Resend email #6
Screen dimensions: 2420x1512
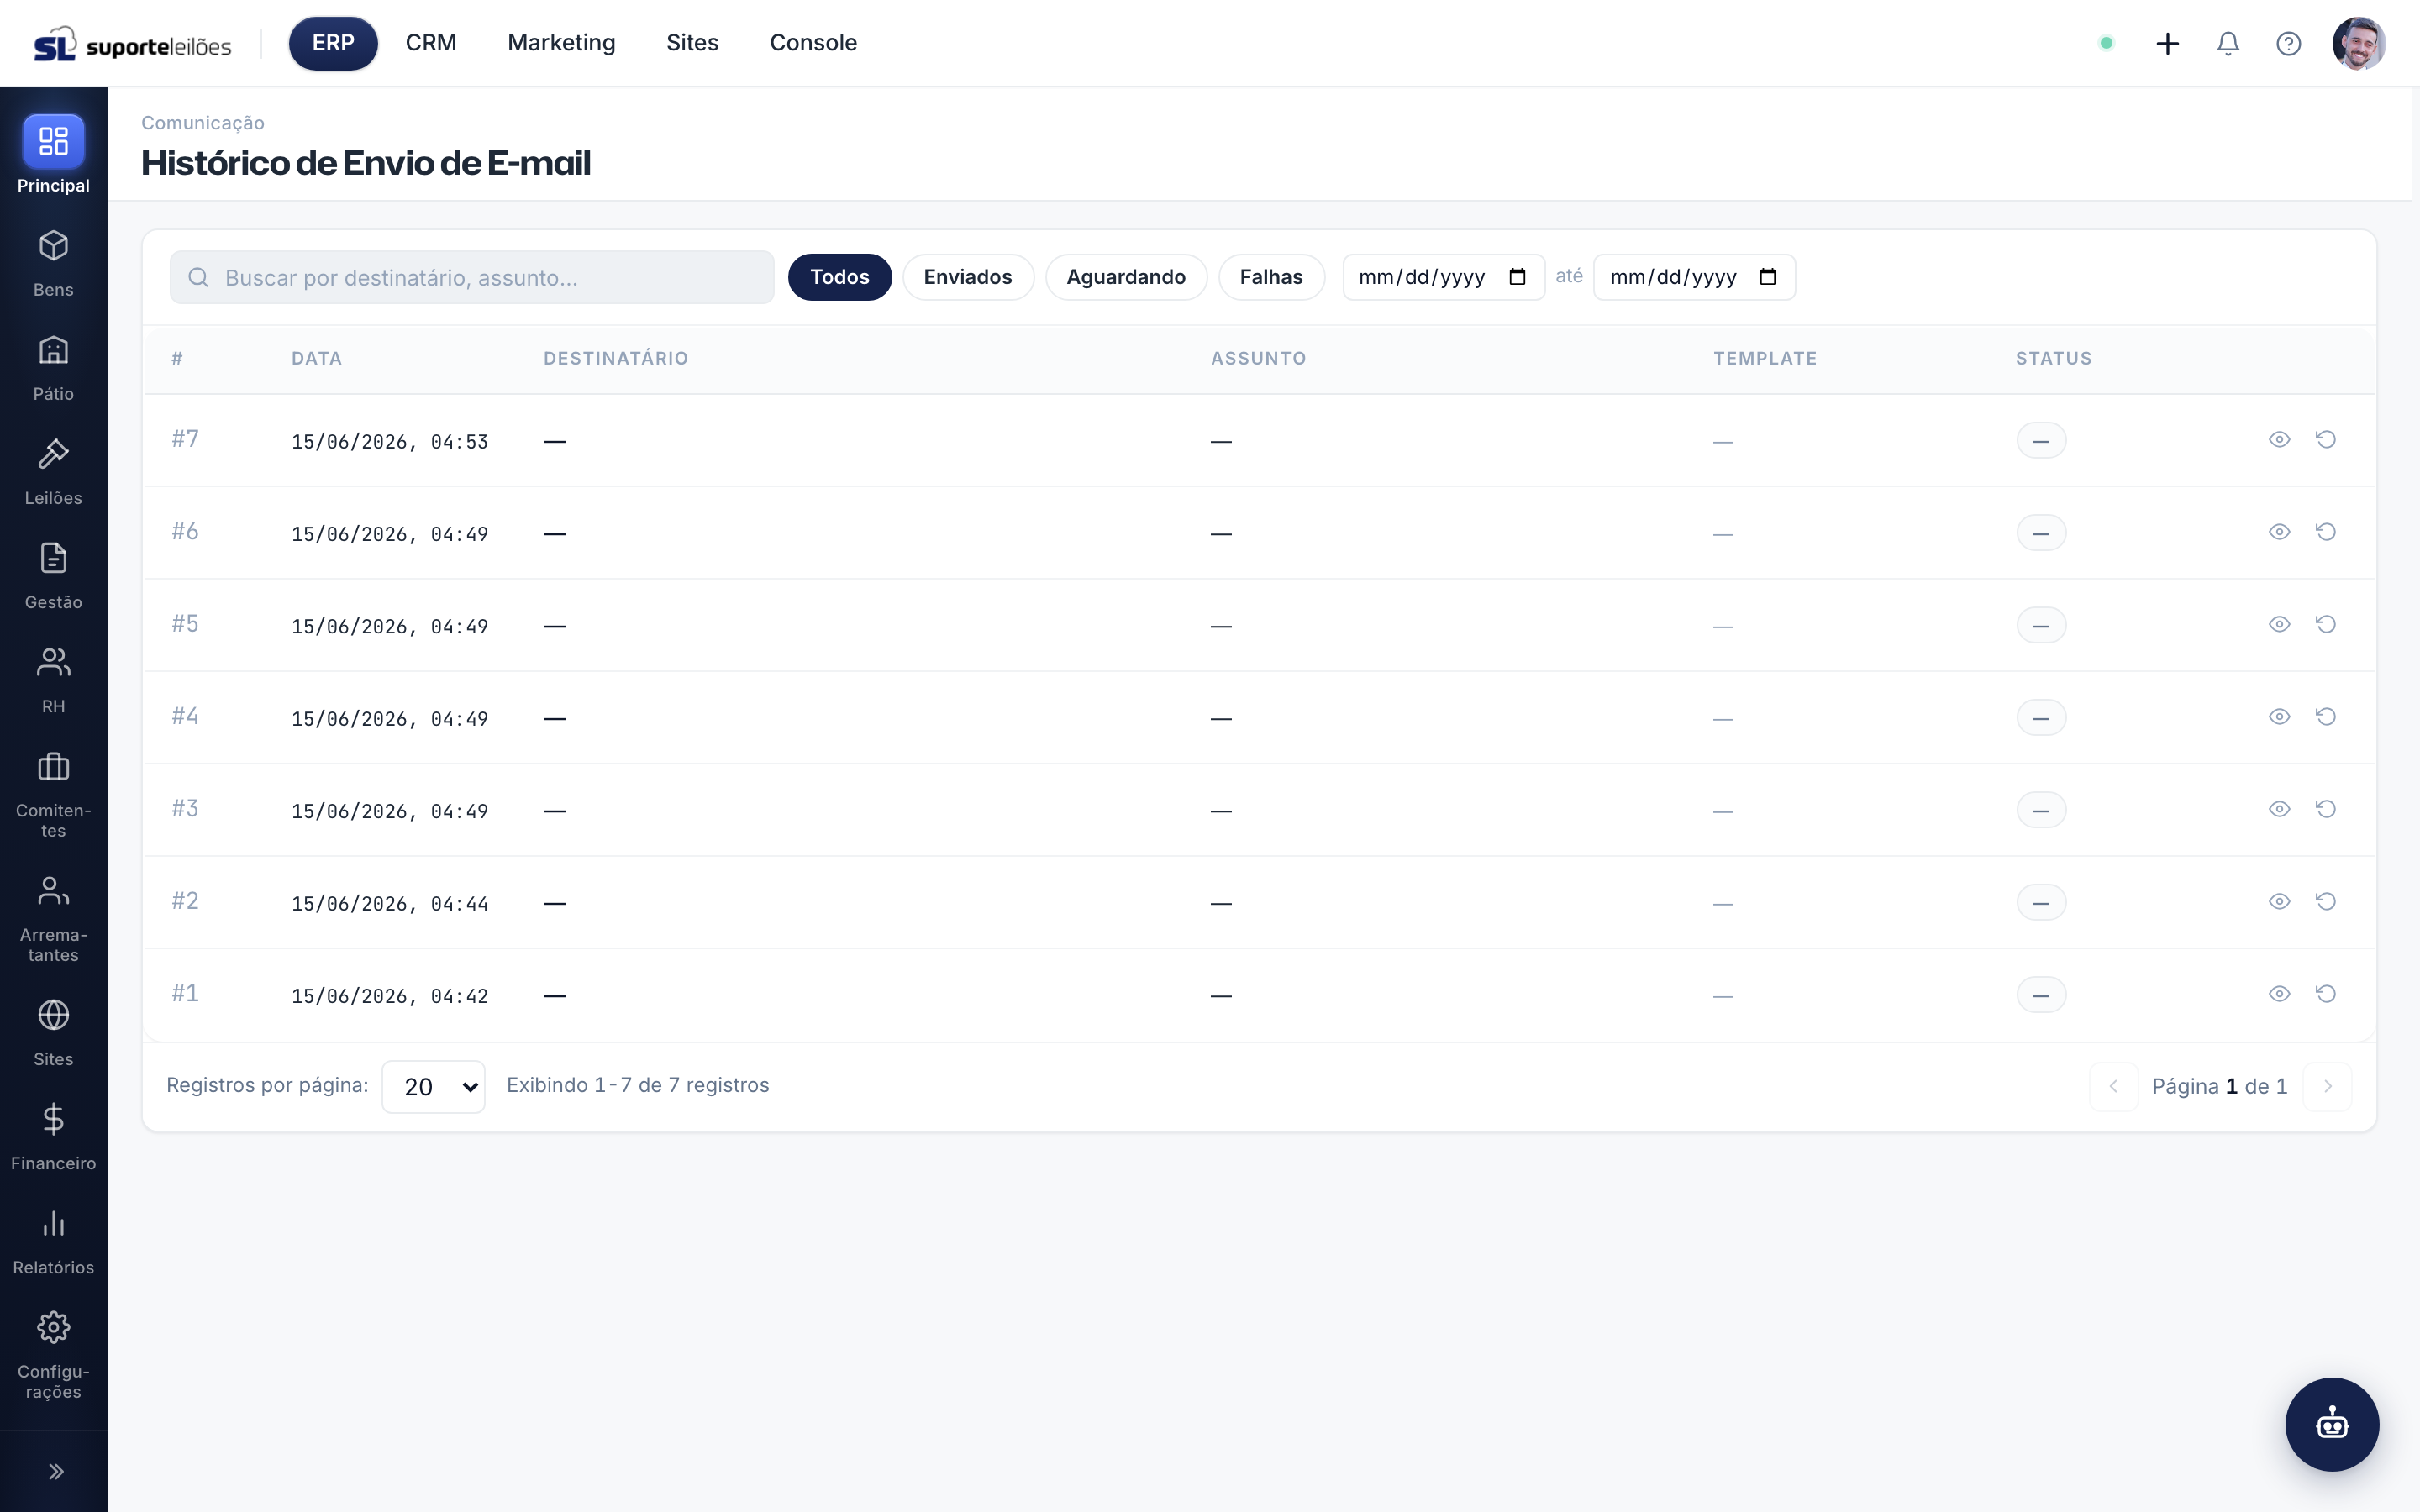coord(2325,532)
